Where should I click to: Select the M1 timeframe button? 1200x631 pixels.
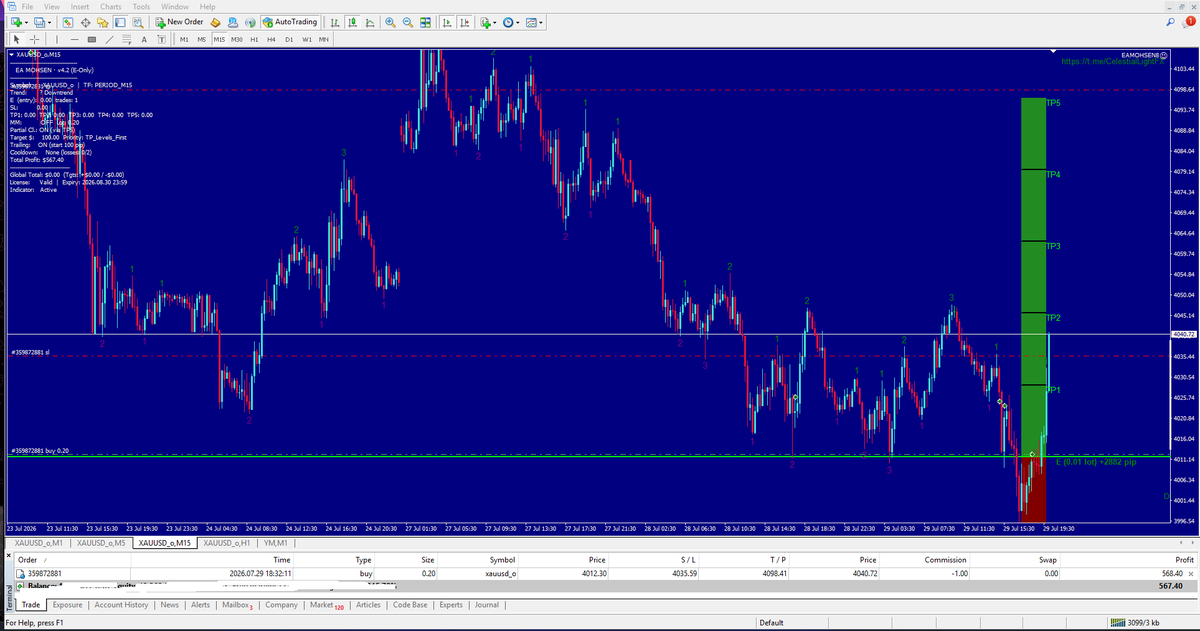(x=185, y=39)
